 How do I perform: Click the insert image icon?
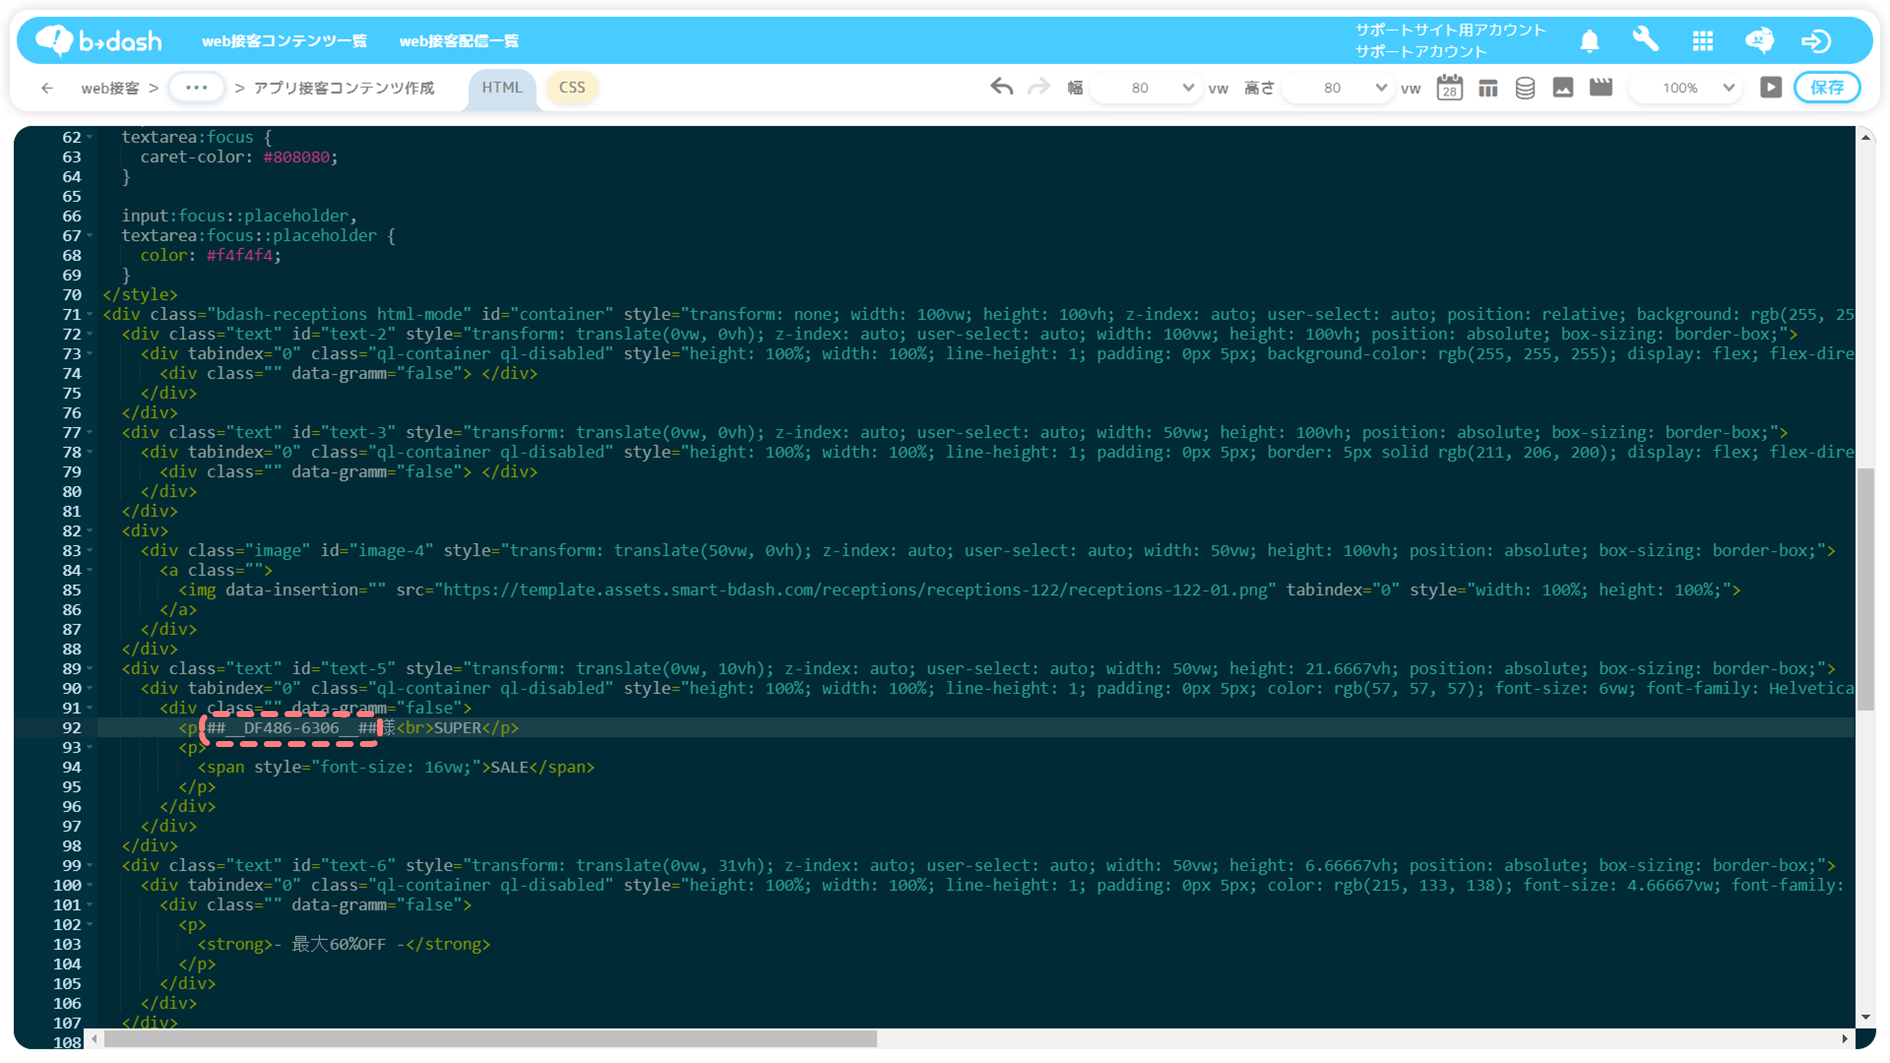[1562, 88]
